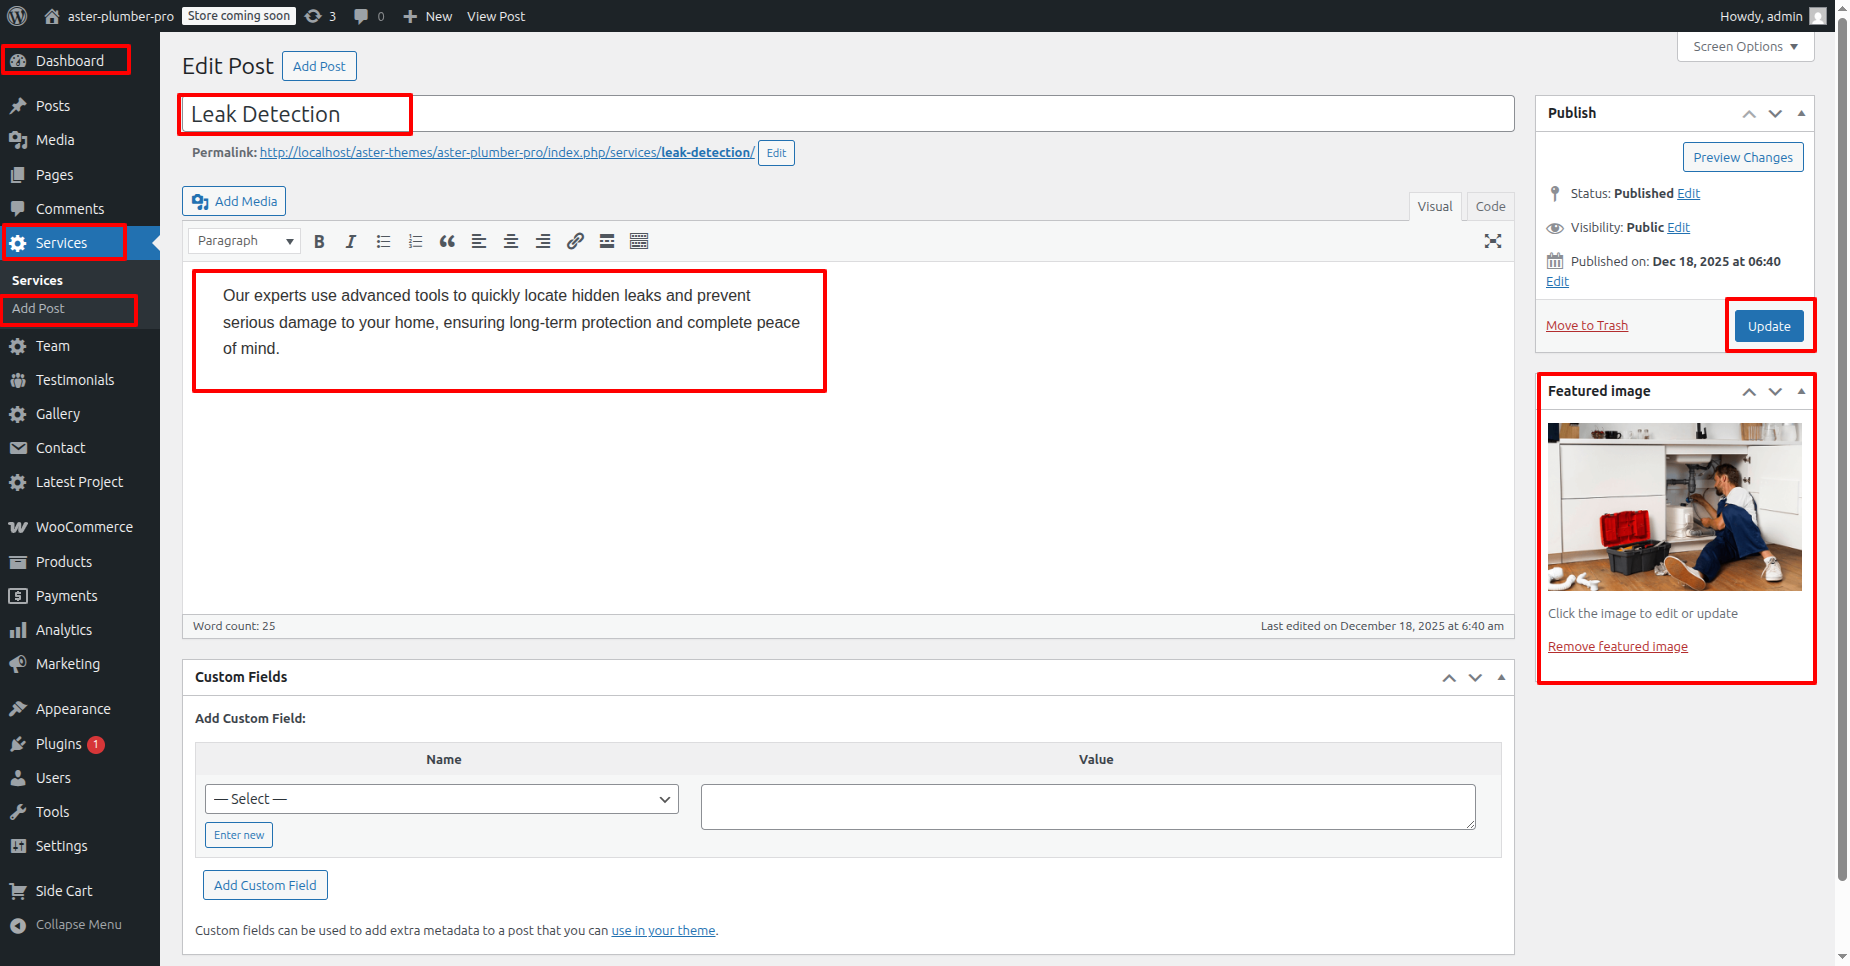
Task: Apply italic formatting in editor toolbar
Action: [x=351, y=241]
